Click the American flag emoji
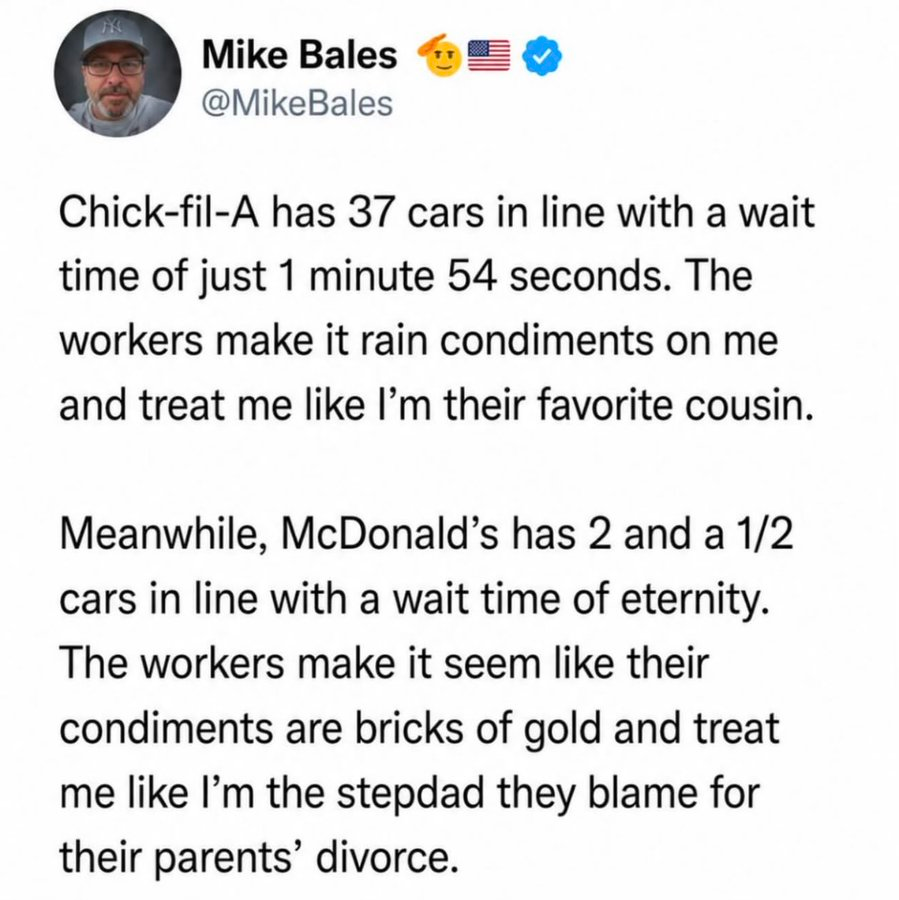The width and height of the screenshot is (899, 900). point(490,56)
